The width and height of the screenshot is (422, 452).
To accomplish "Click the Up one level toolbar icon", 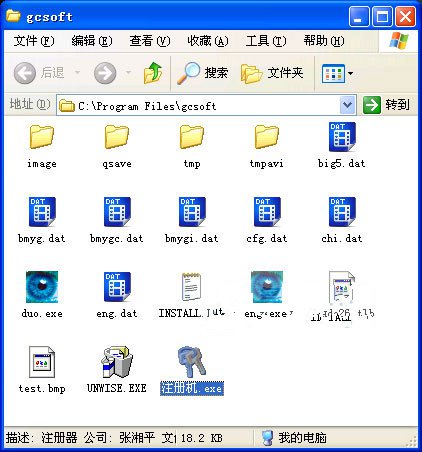I will [153, 73].
